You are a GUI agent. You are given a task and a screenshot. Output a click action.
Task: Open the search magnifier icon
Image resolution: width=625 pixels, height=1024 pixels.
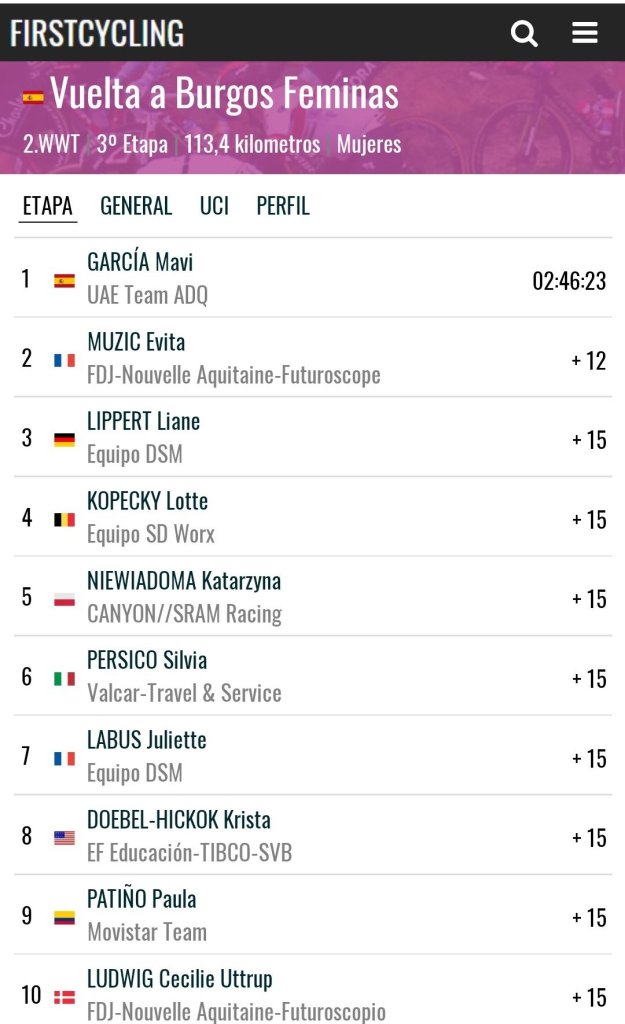coord(524,33)
